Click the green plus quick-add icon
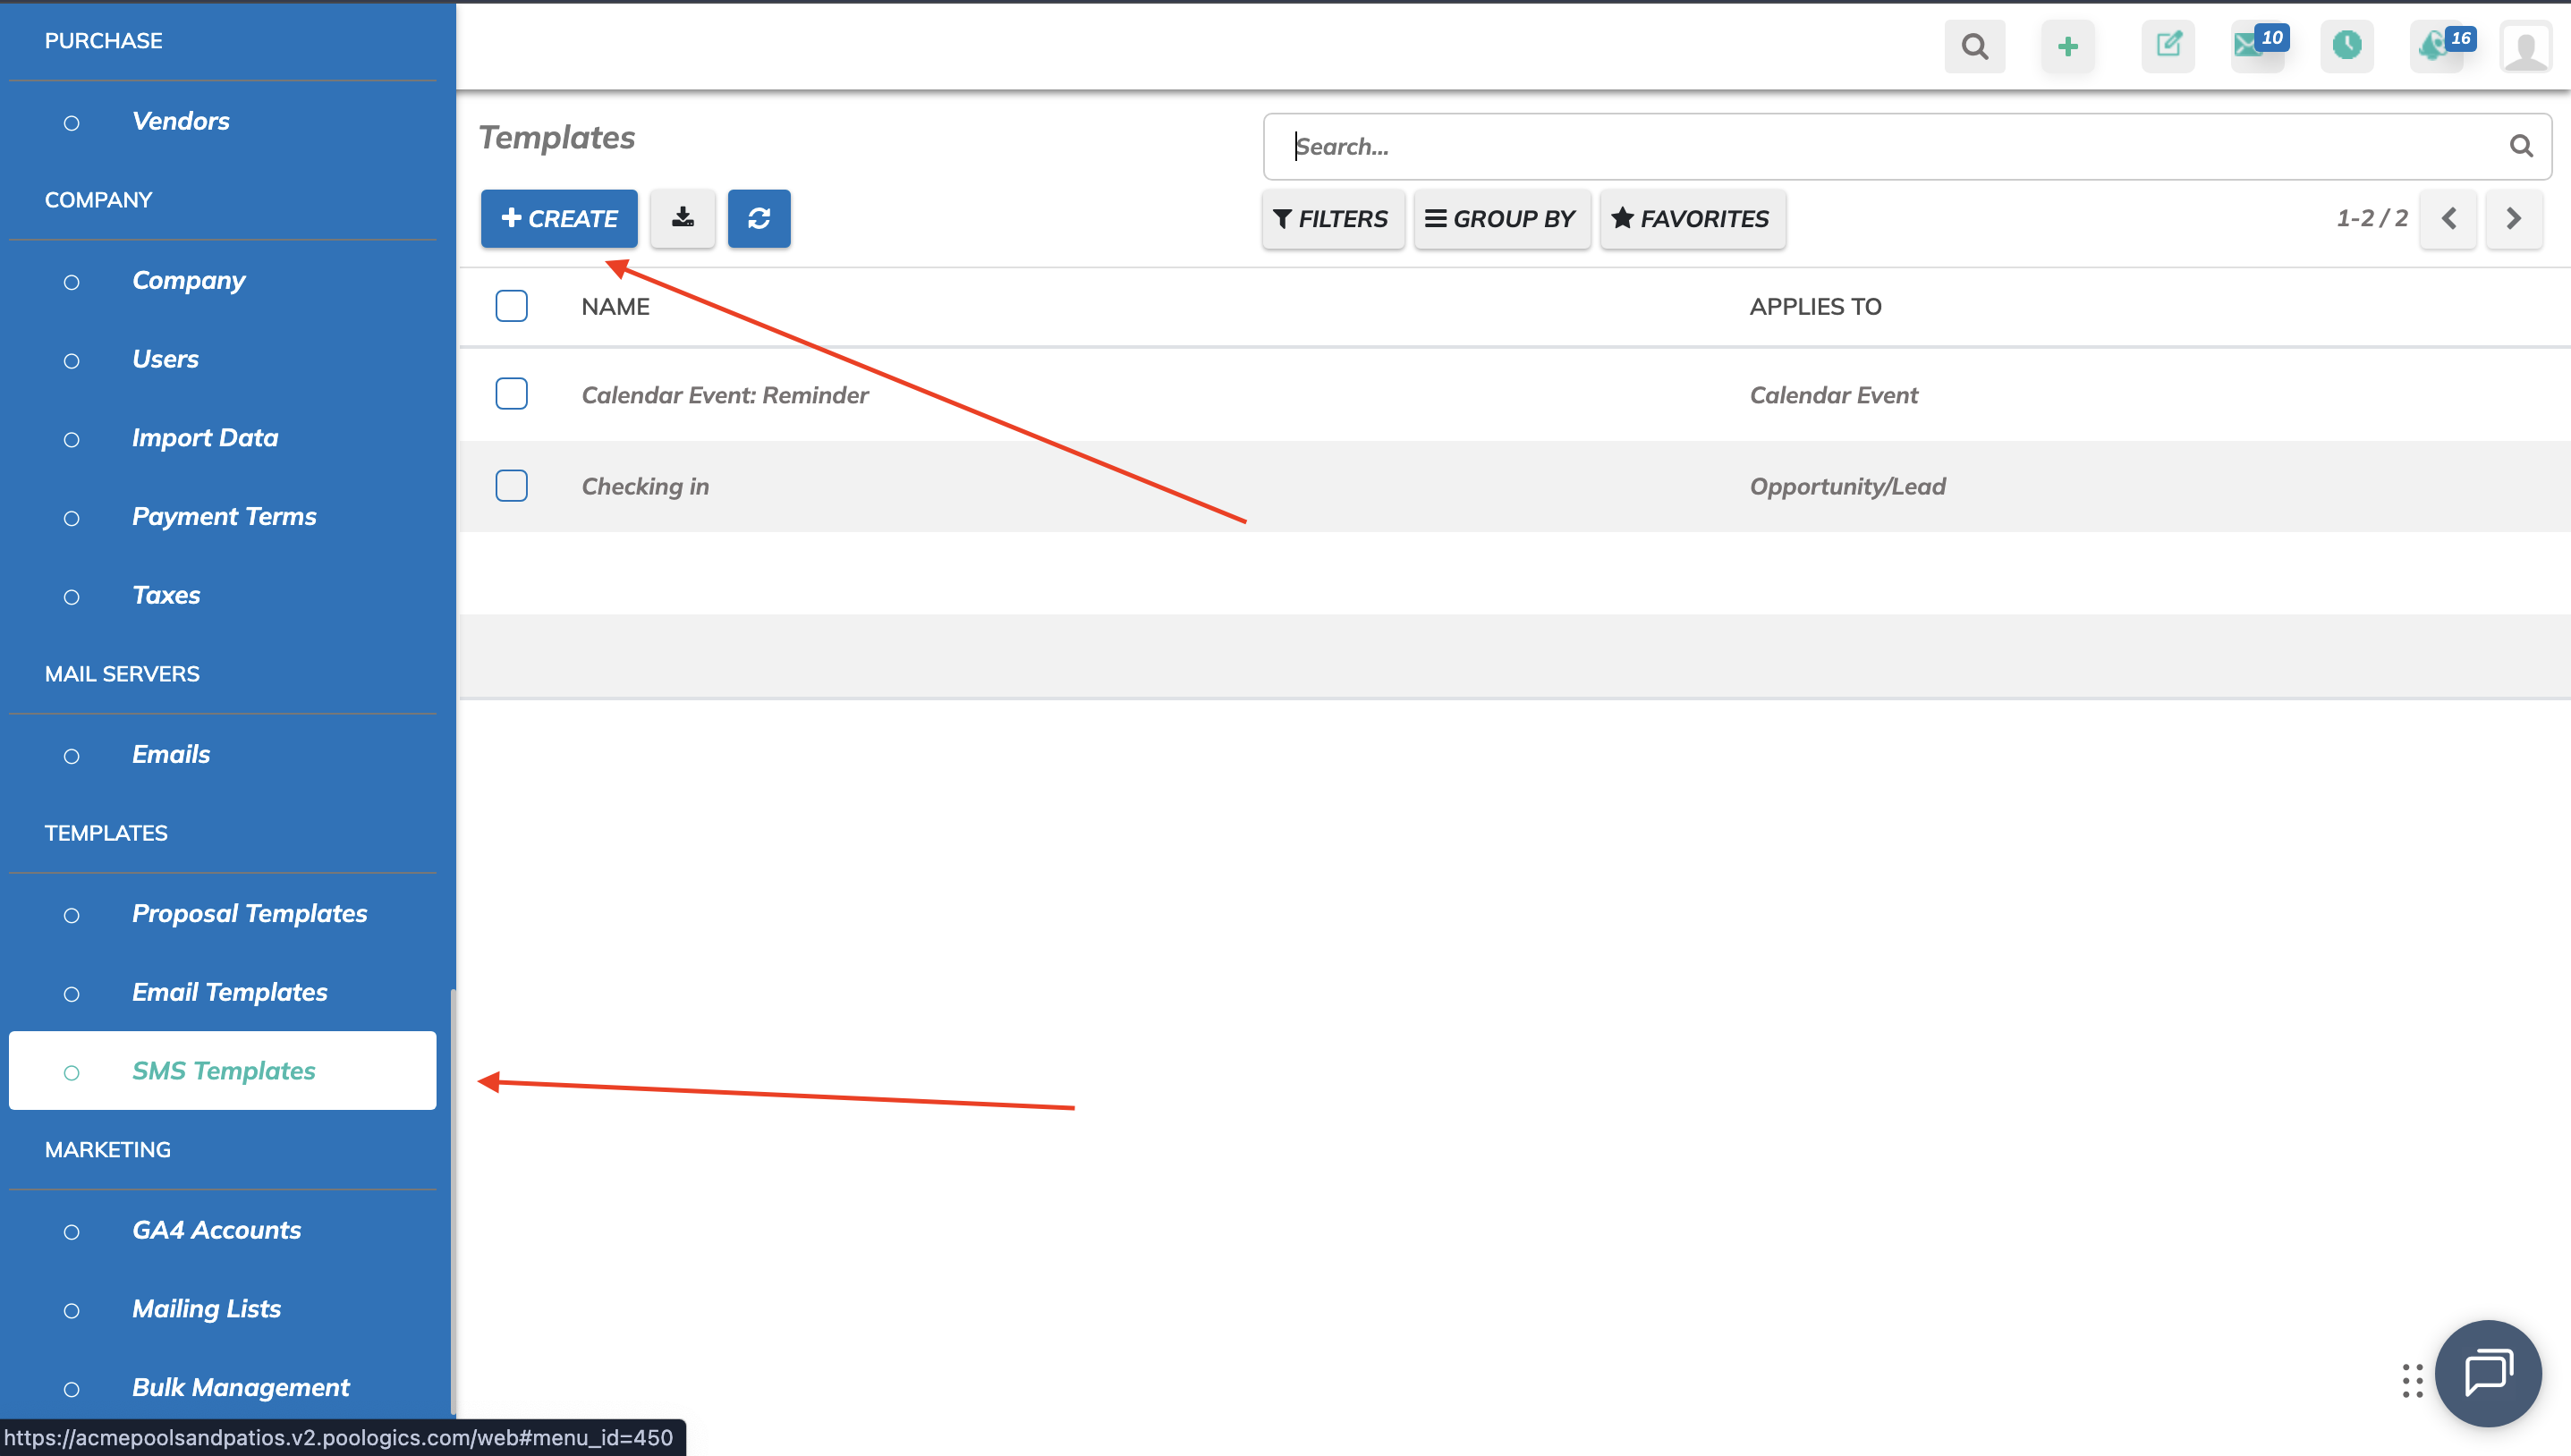 tap(2068, 46)
